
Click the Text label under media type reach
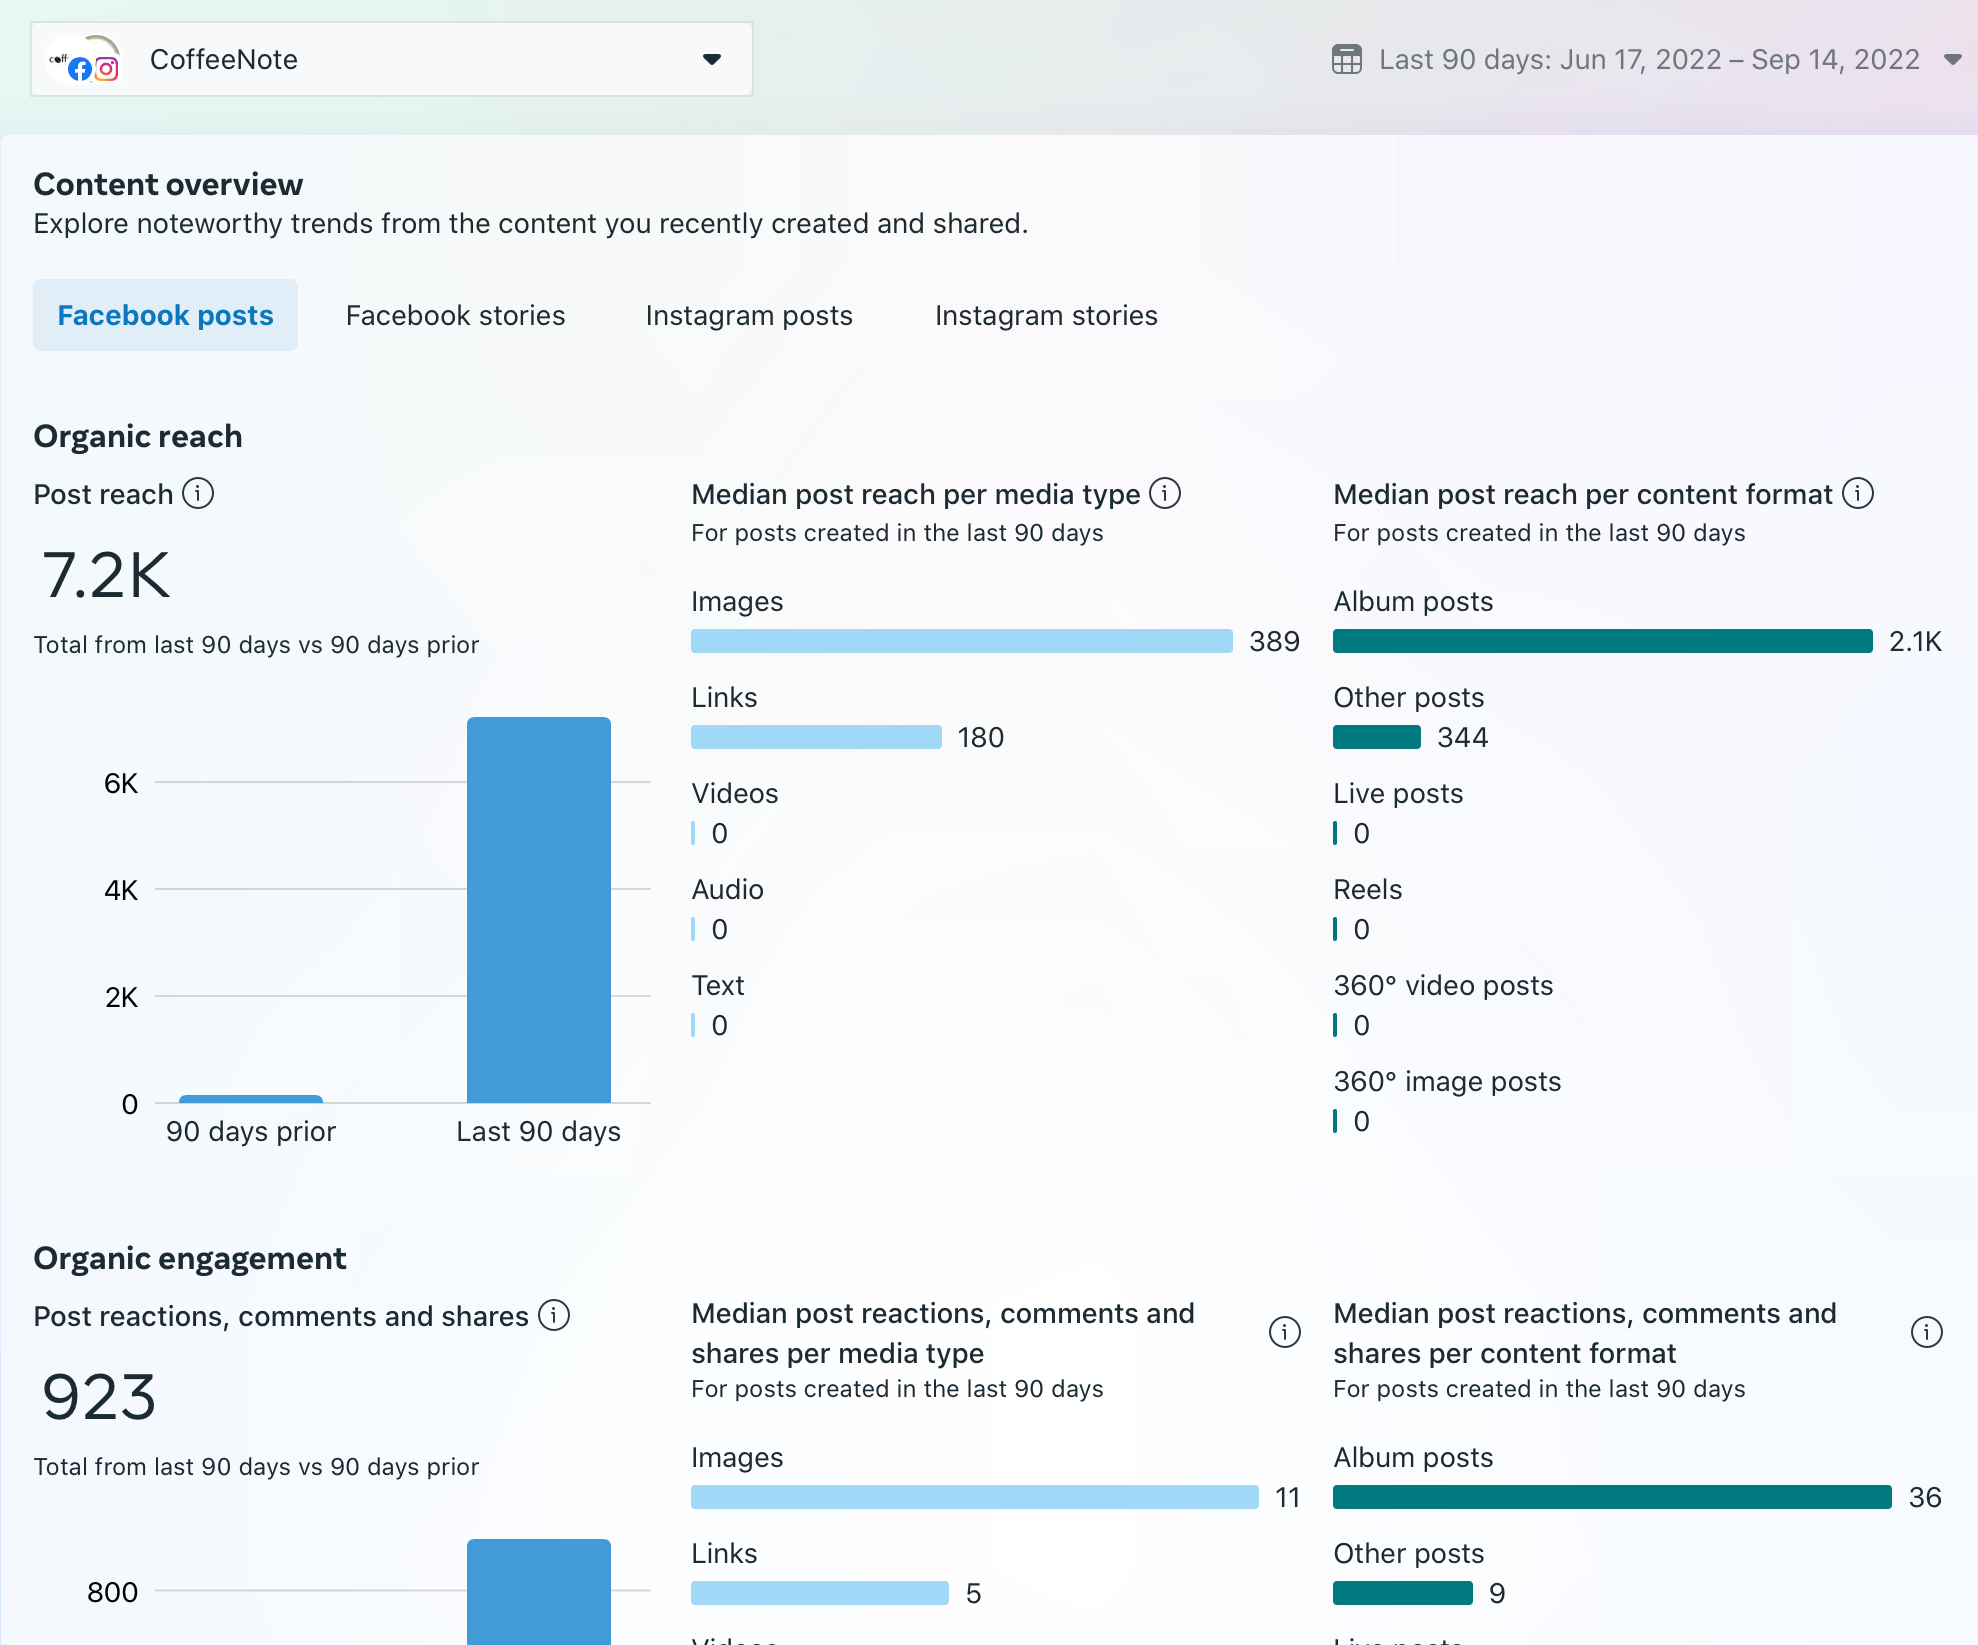718,985
